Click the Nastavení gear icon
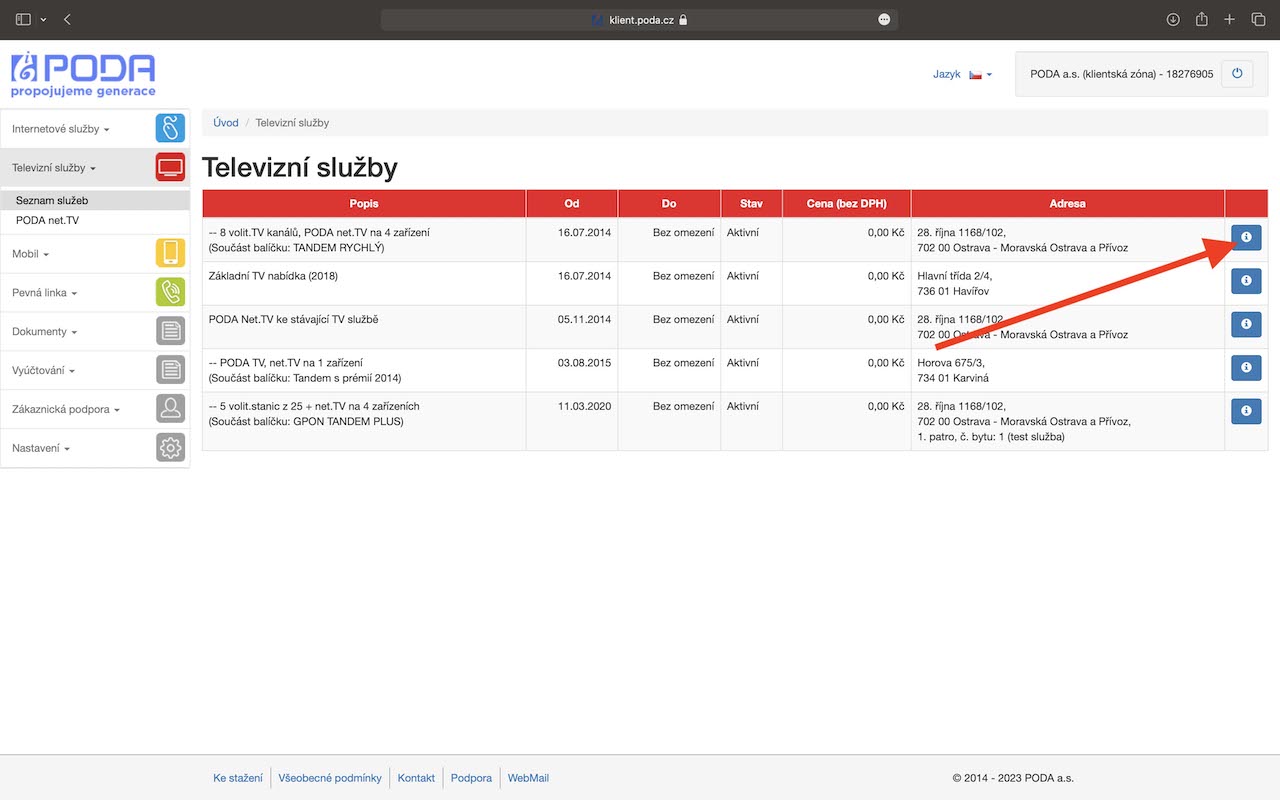The width and height of the screenshot is (1280, 800). tap(170, 448)
